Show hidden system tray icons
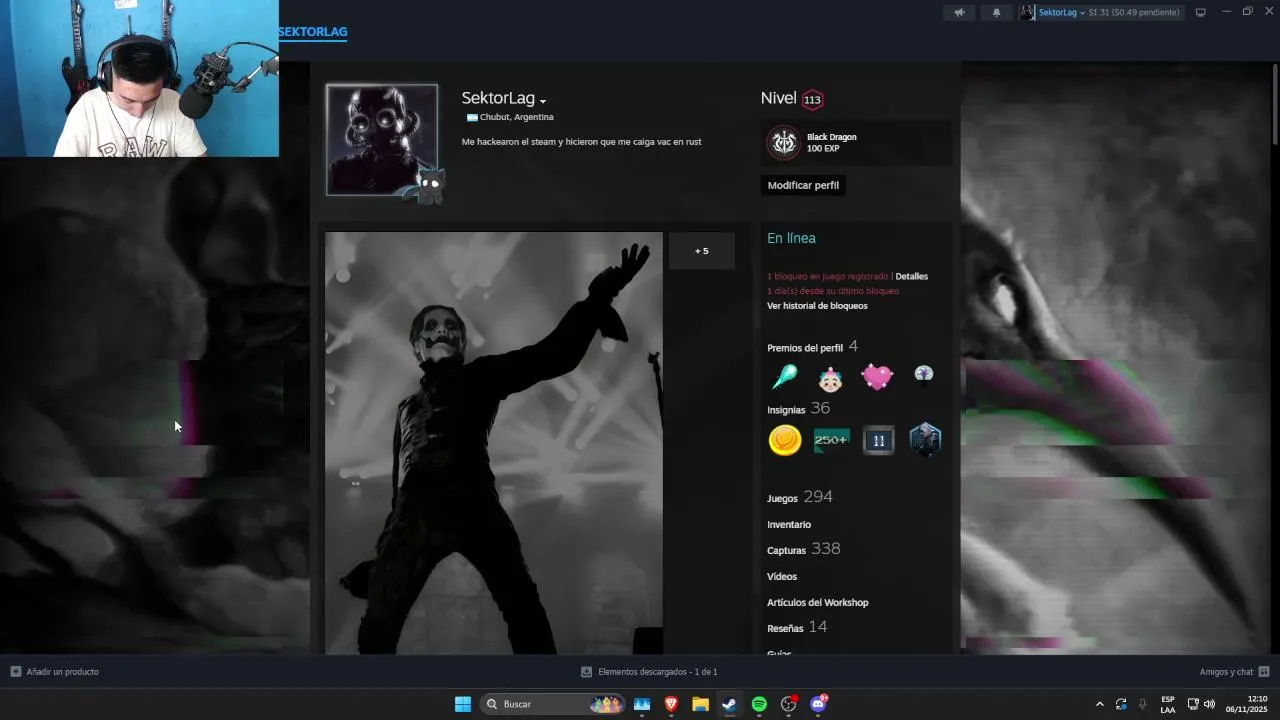 1100,704
